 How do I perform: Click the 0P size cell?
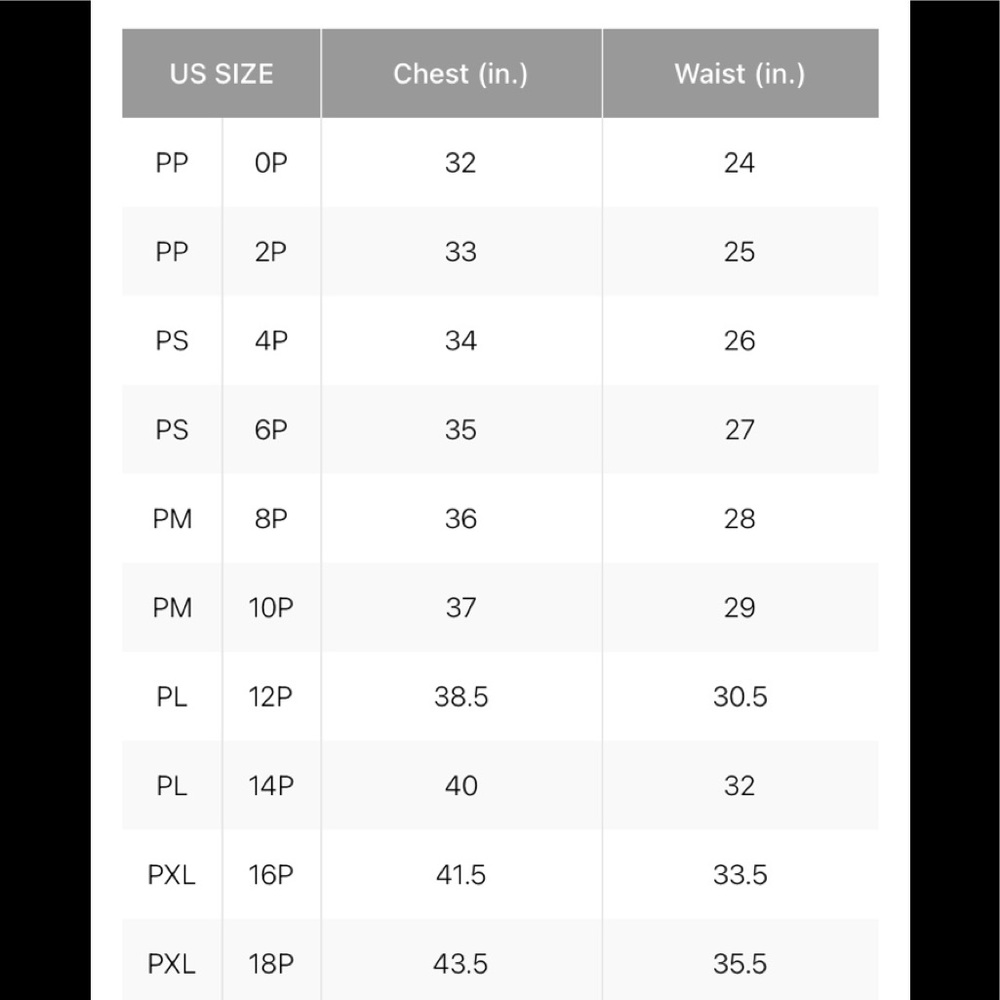271,163
